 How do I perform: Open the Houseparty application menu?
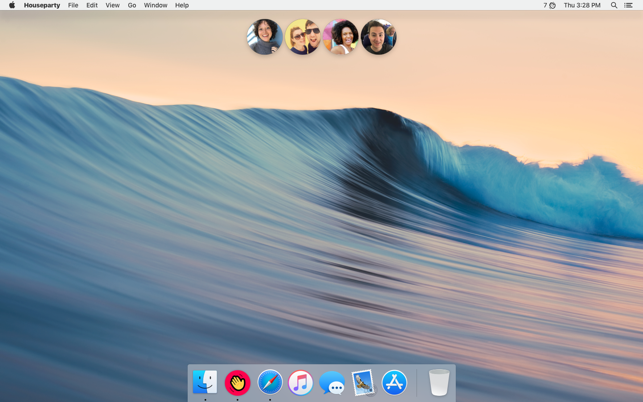pyautogui.click(x=42, y=5)
